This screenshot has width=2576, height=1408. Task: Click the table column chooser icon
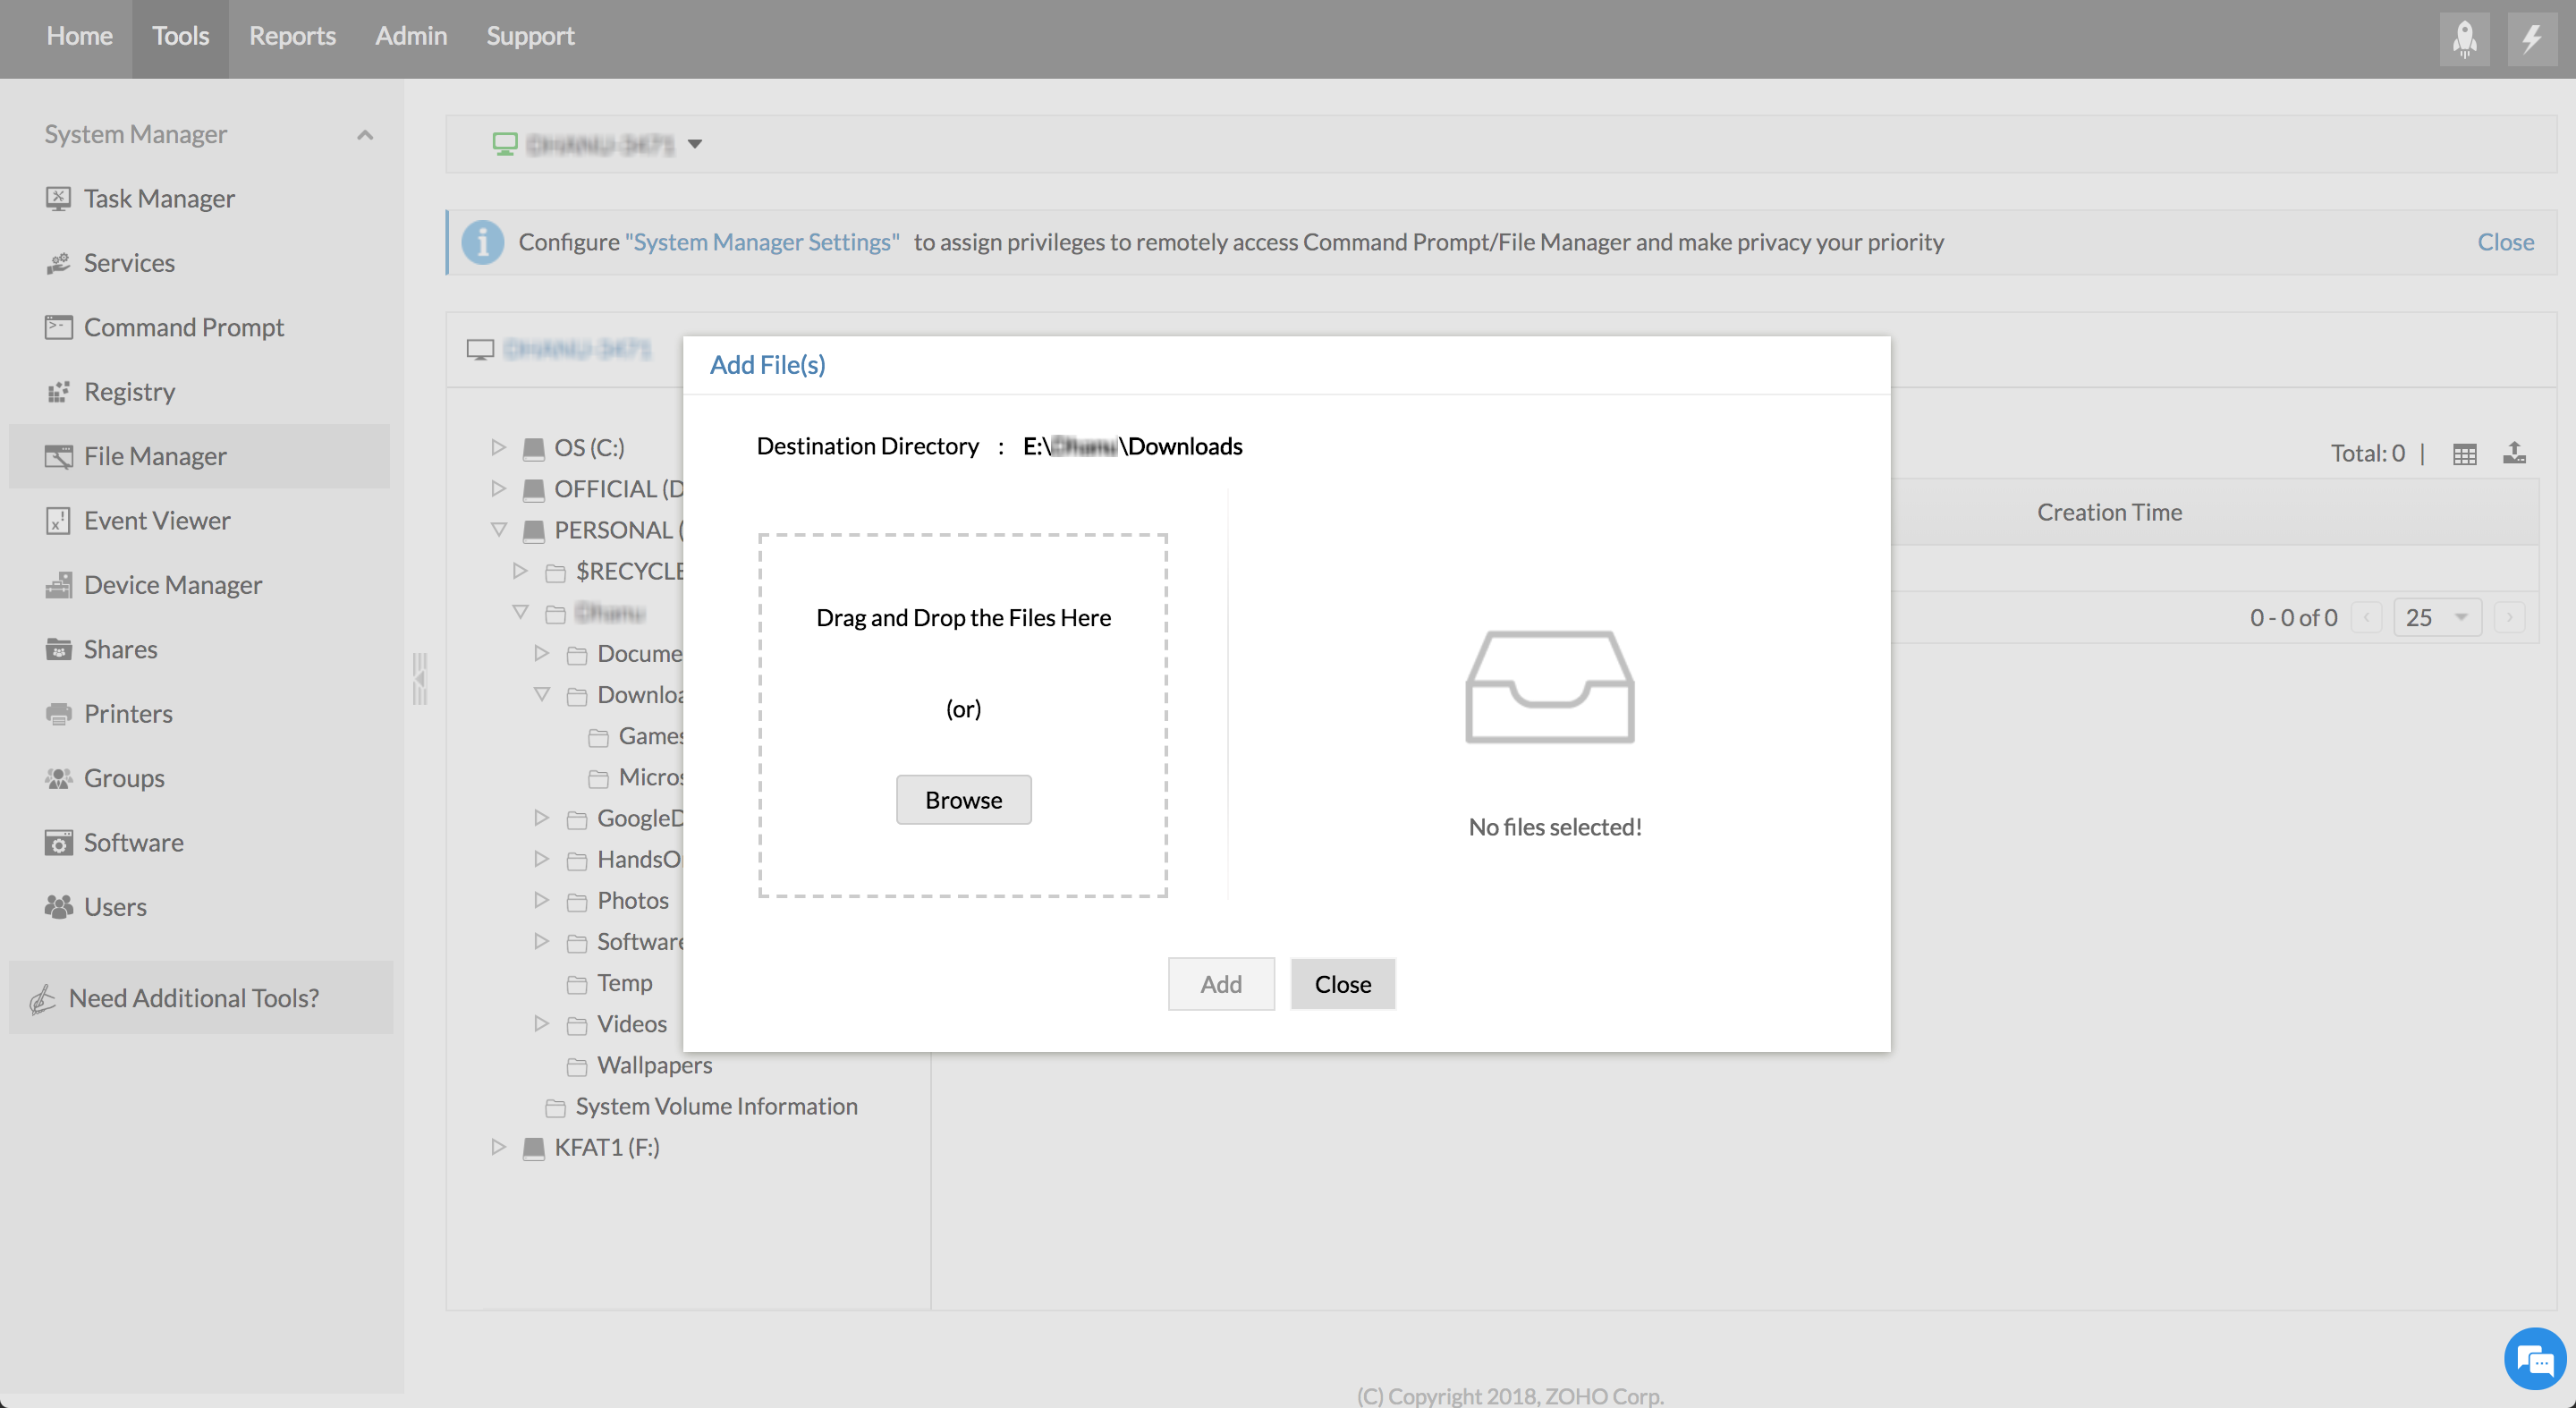2464,454
